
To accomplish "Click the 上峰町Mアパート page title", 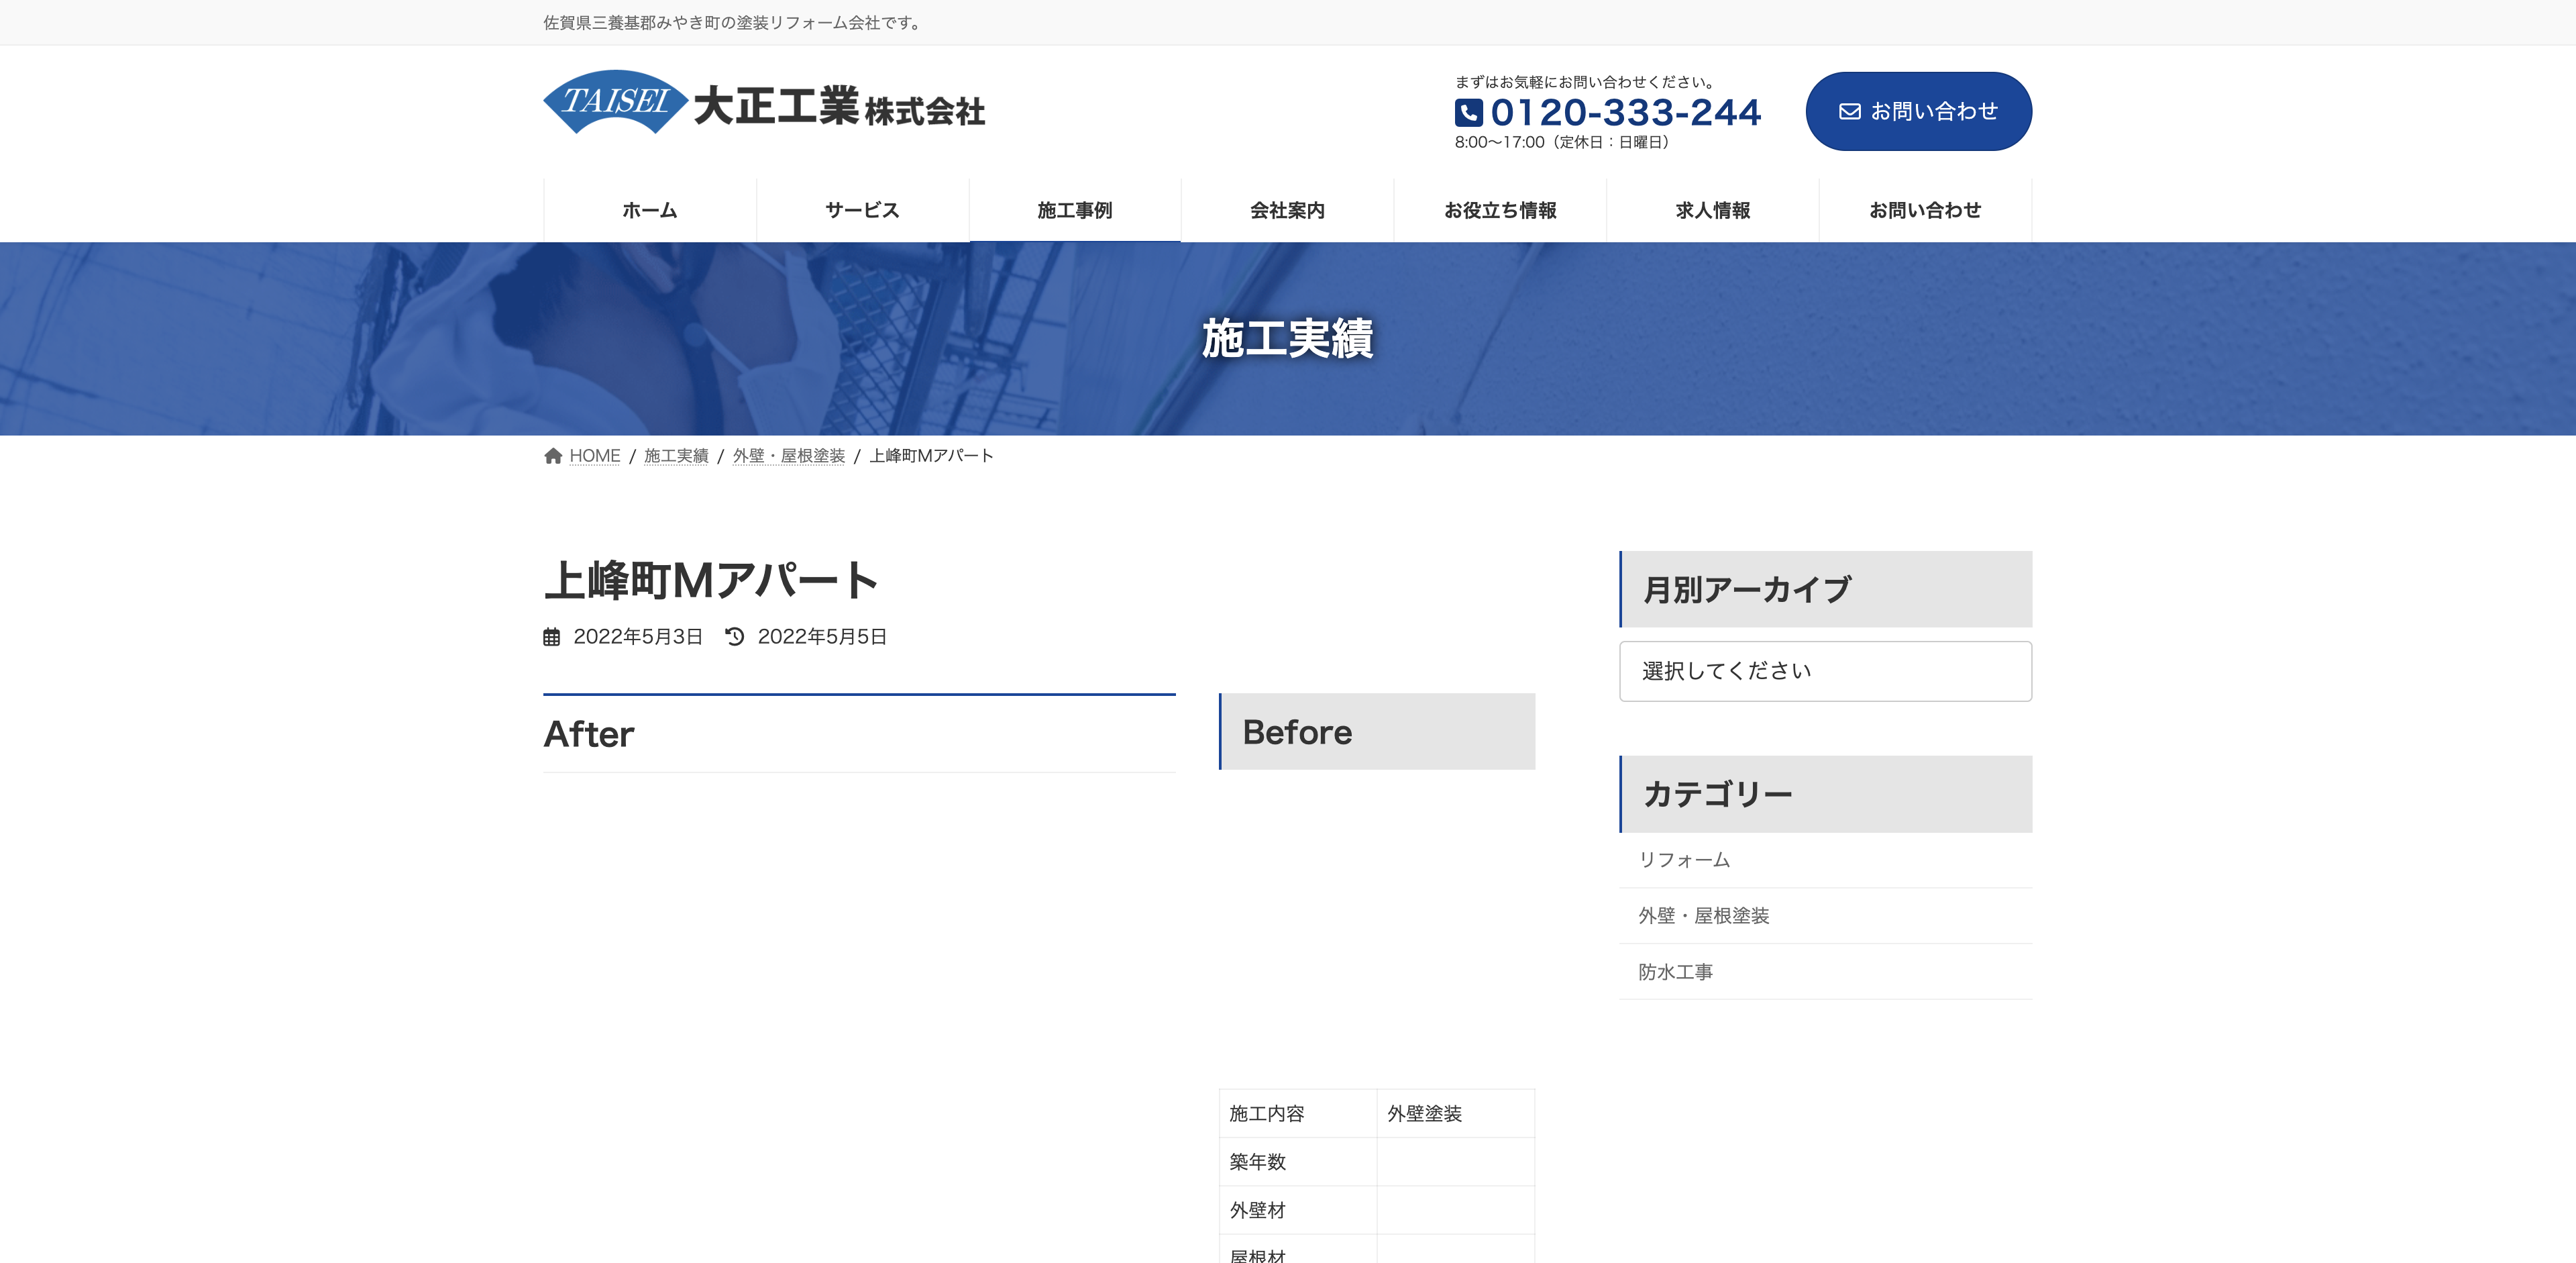I will click(711, 581).
